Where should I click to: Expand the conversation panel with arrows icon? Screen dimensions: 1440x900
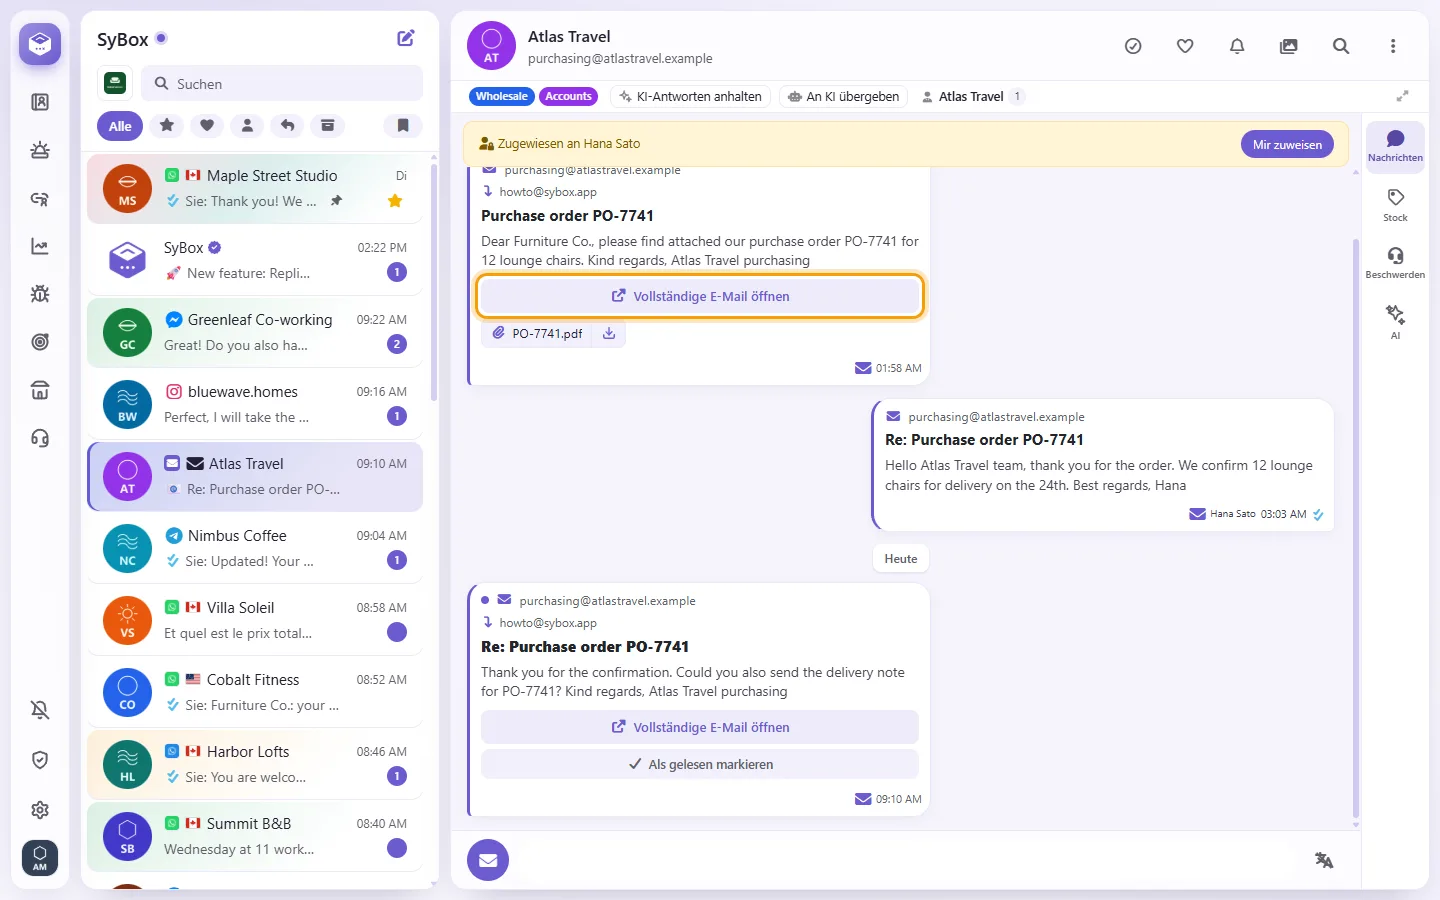tap(1403, 96)
